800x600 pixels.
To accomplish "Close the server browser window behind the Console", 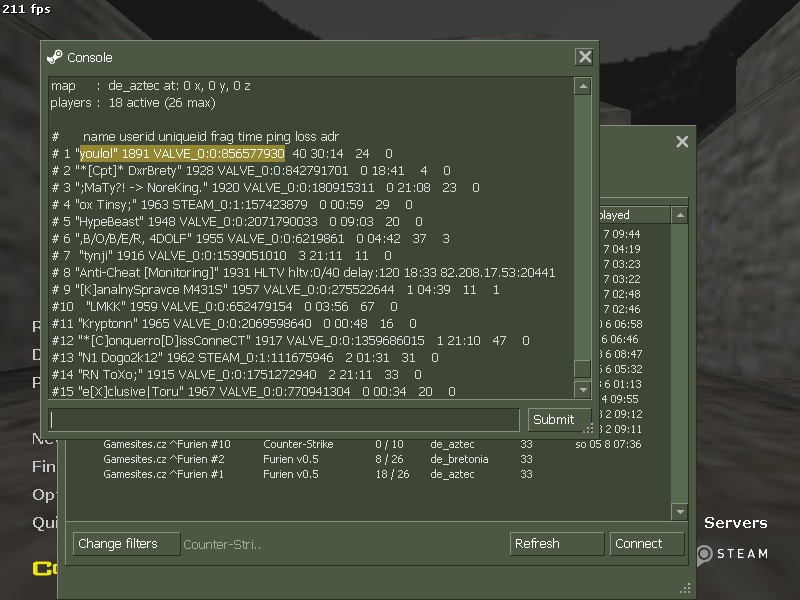I will point(682,142).
